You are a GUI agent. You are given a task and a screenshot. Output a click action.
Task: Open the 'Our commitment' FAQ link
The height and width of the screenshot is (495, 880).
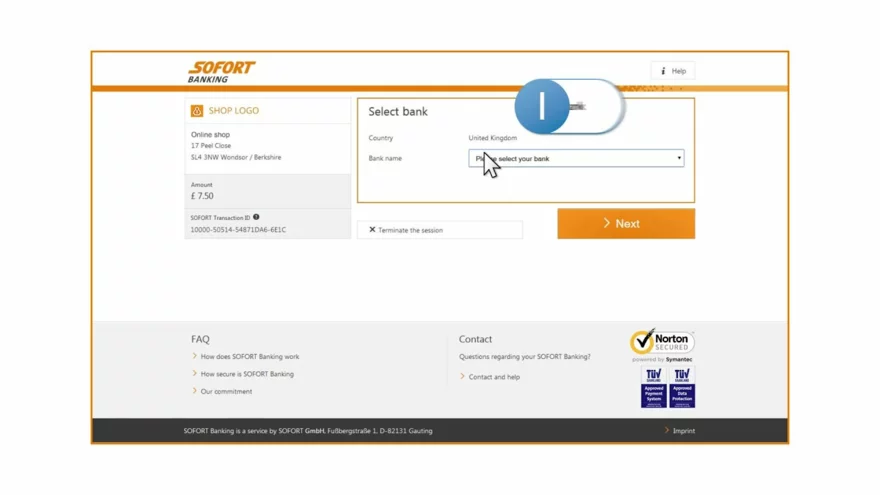tap(226, 392)
